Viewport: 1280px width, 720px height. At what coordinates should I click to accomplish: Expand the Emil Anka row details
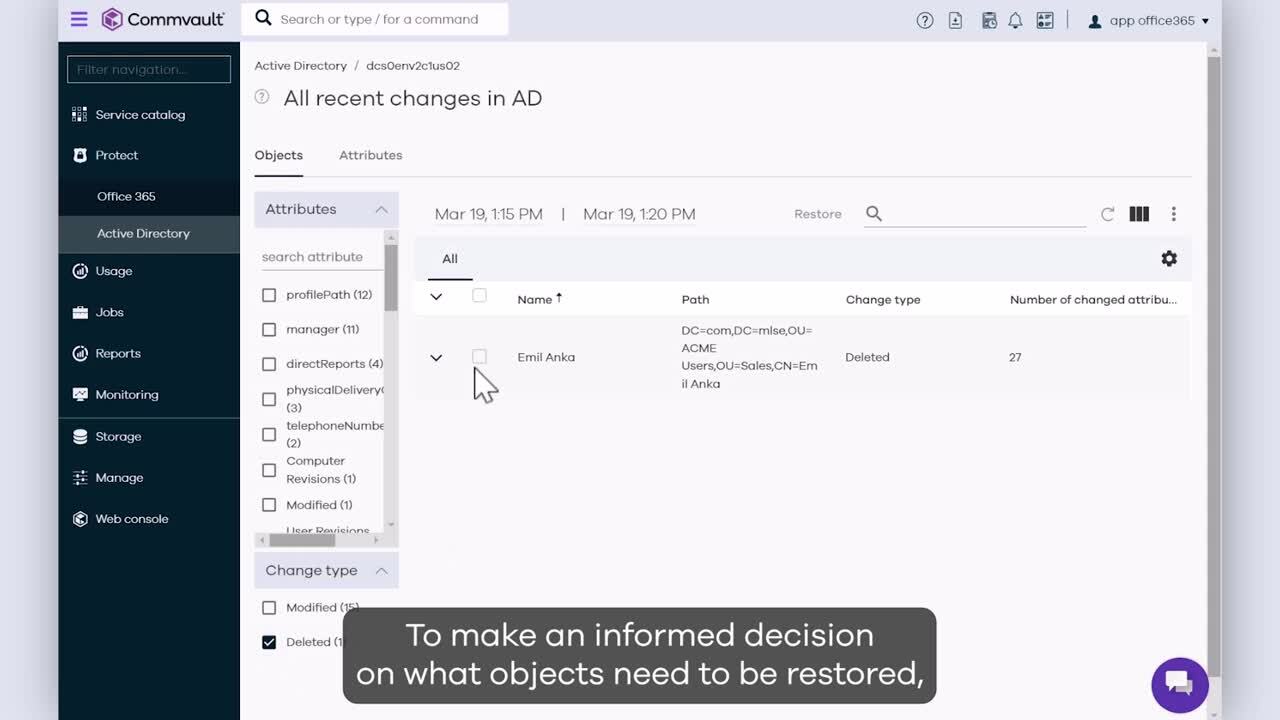click(436, 357)
